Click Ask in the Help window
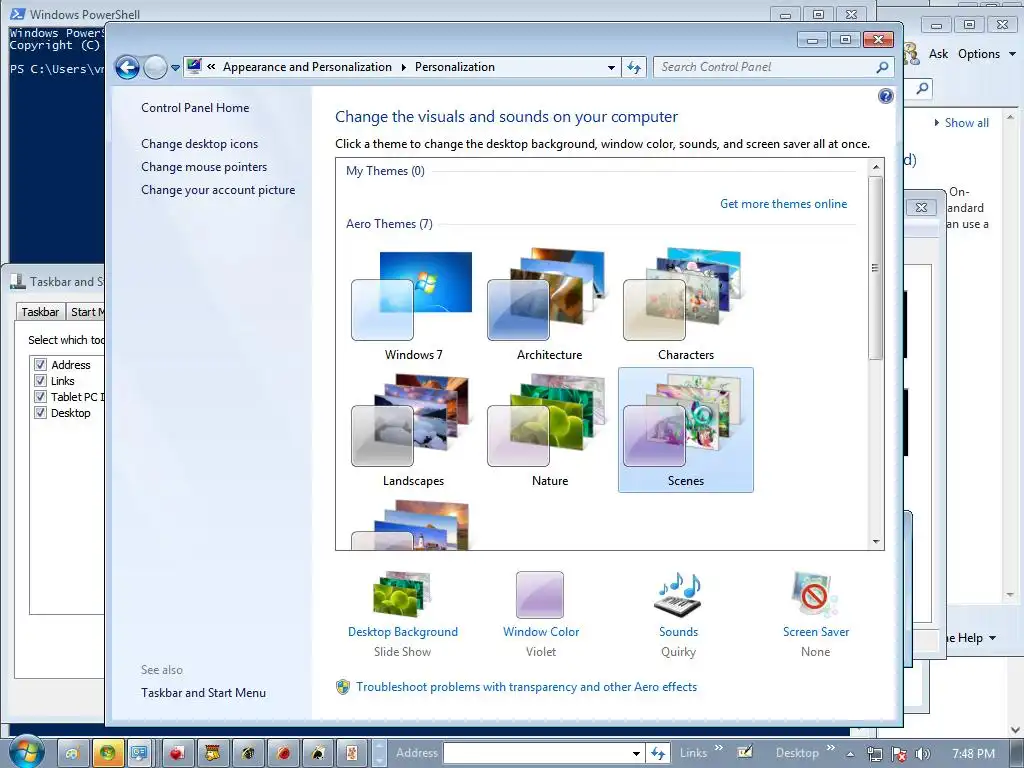Image resolution: width=1024 pixels, height=768 pixels. [938, 54]
